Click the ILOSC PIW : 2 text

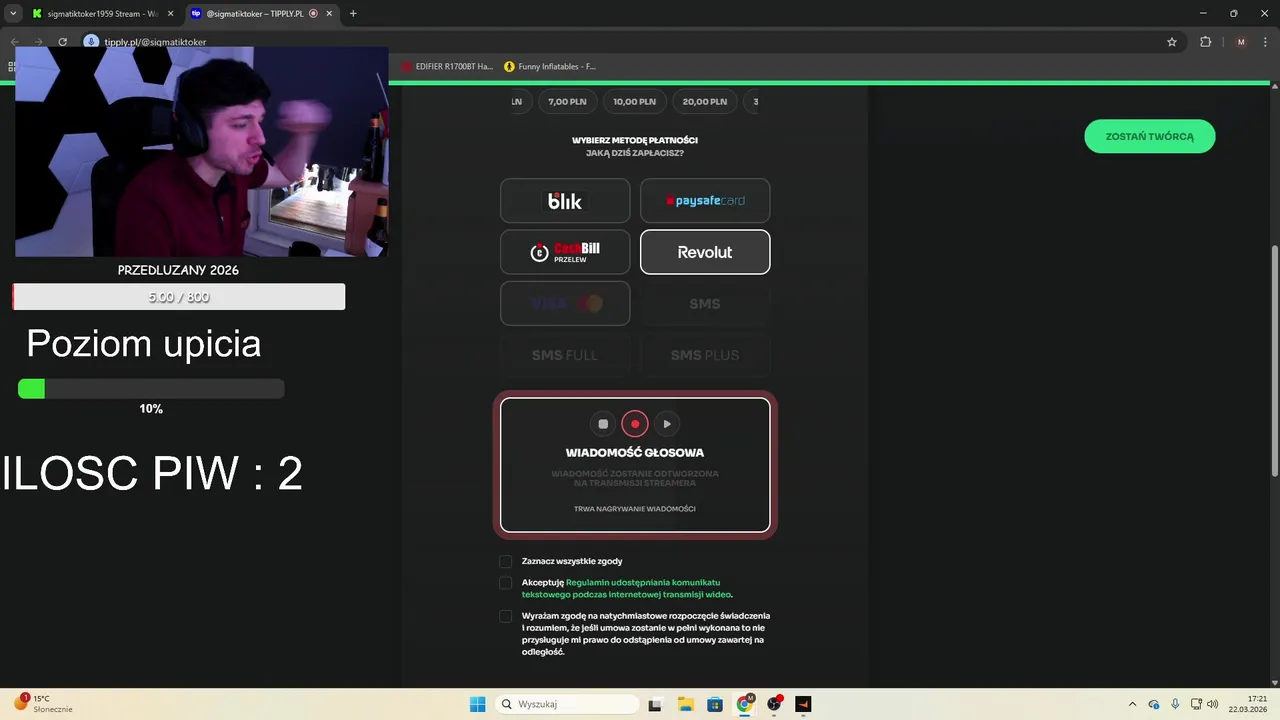pos(152,473)
